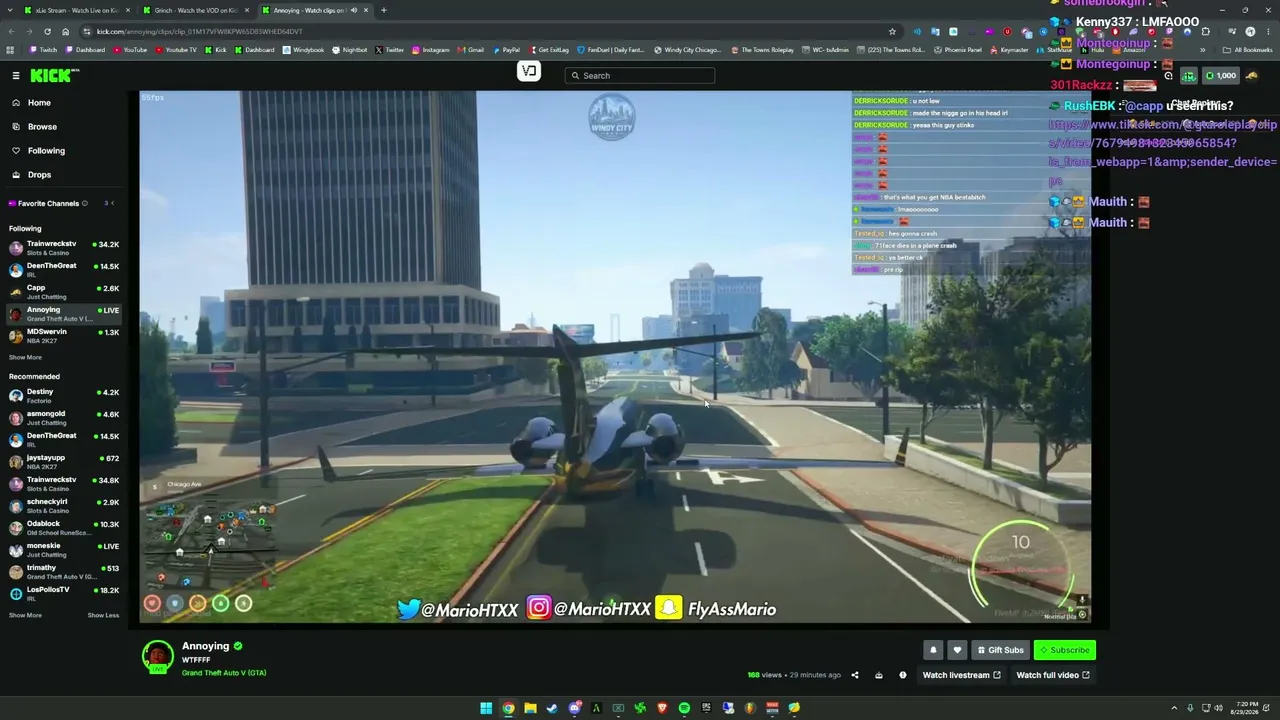This screenshot has width=1280, height=720.
Task: Click the Kick search field
Action: tap(640, 76)
